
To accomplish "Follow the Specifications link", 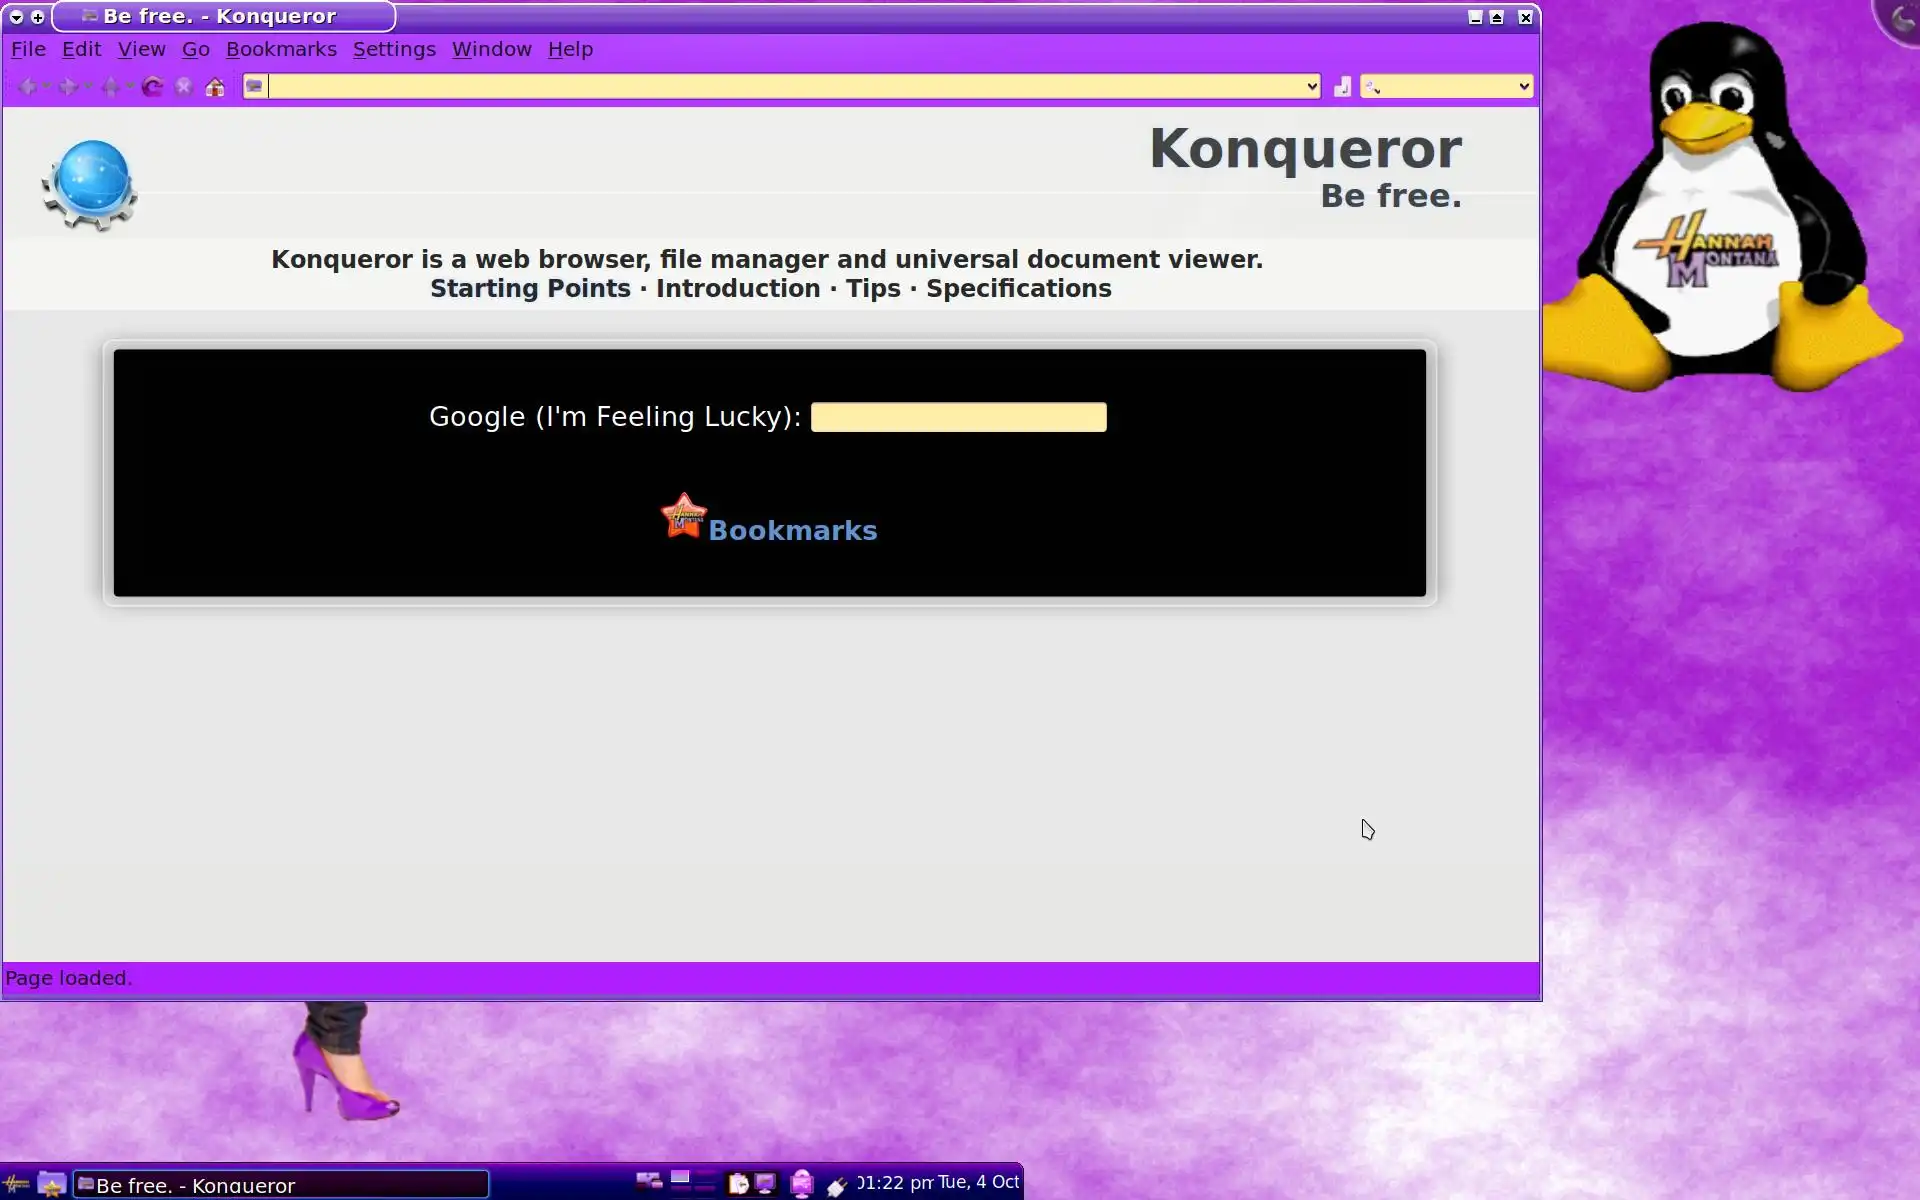I will click(1018, 289).
